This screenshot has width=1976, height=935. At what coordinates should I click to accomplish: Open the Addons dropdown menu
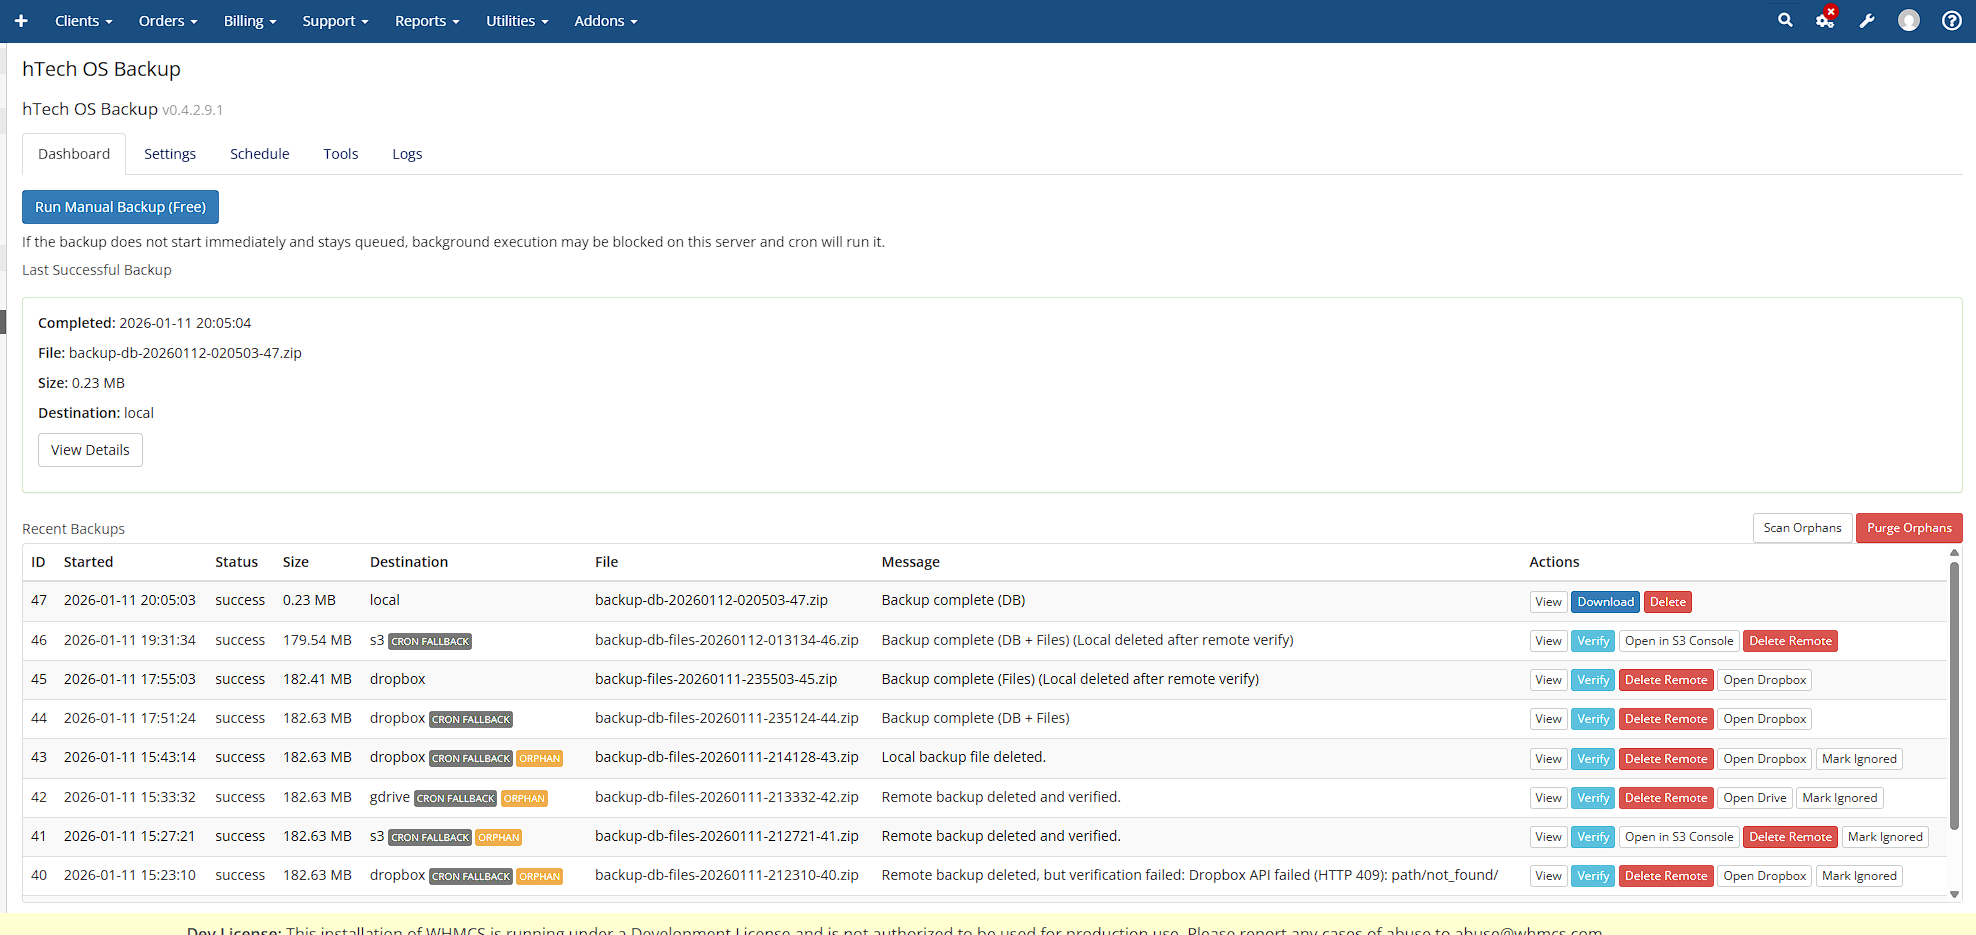[x=605, y=21]
